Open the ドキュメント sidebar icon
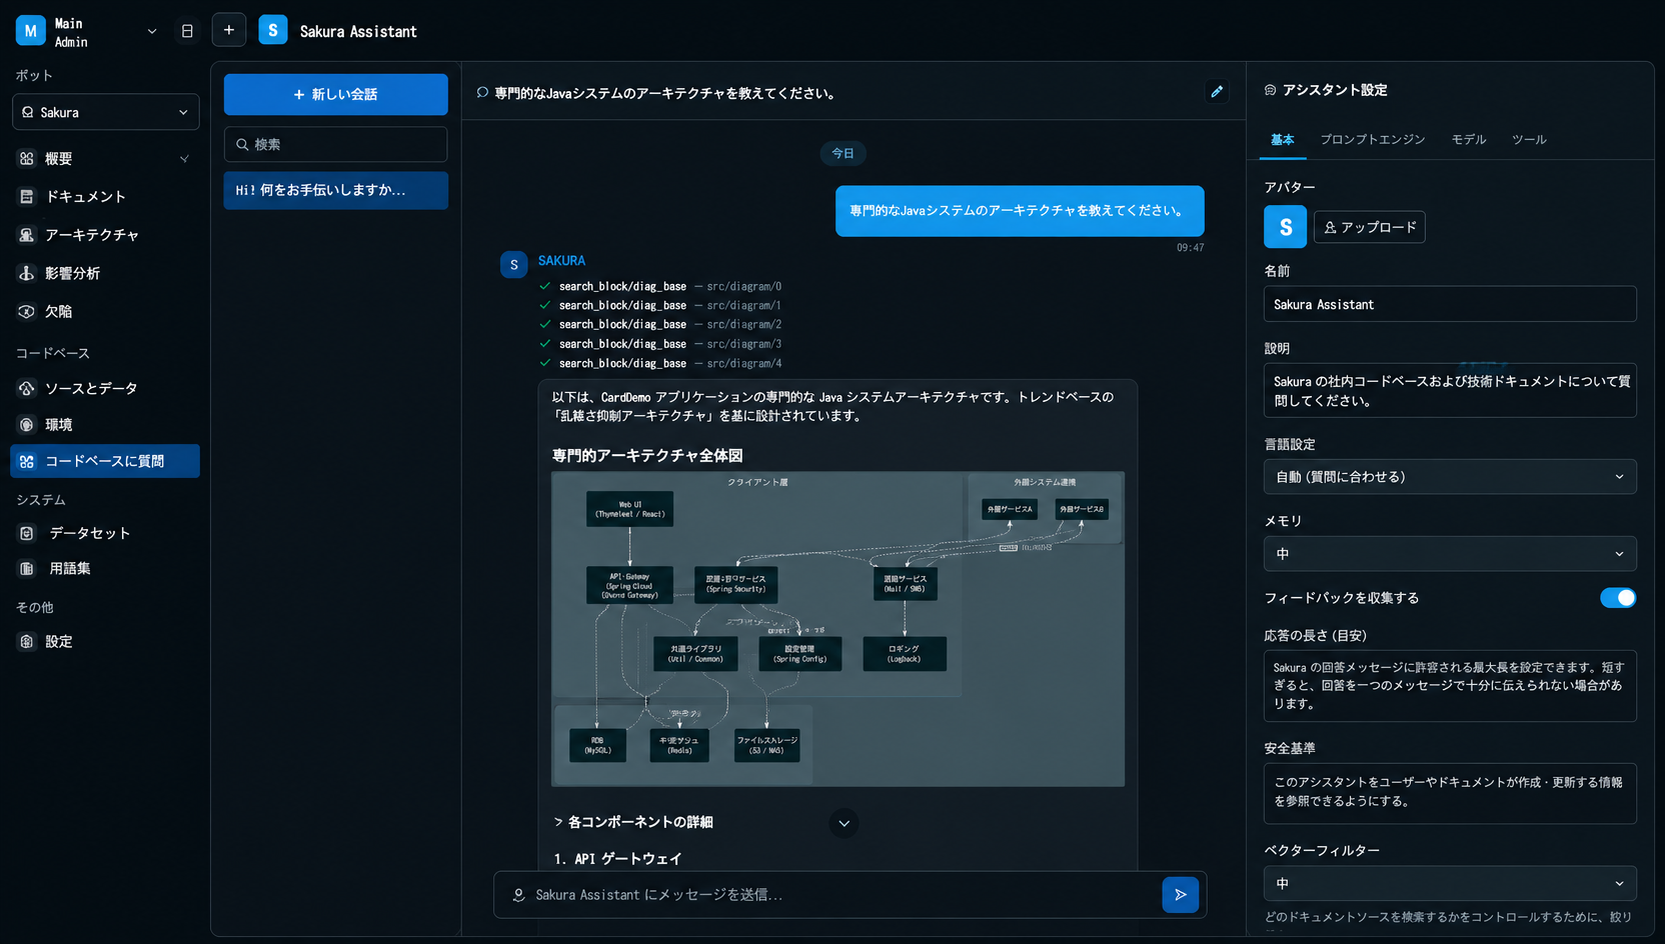This screenshot has height=944, width=1665. tap(27, 196)
